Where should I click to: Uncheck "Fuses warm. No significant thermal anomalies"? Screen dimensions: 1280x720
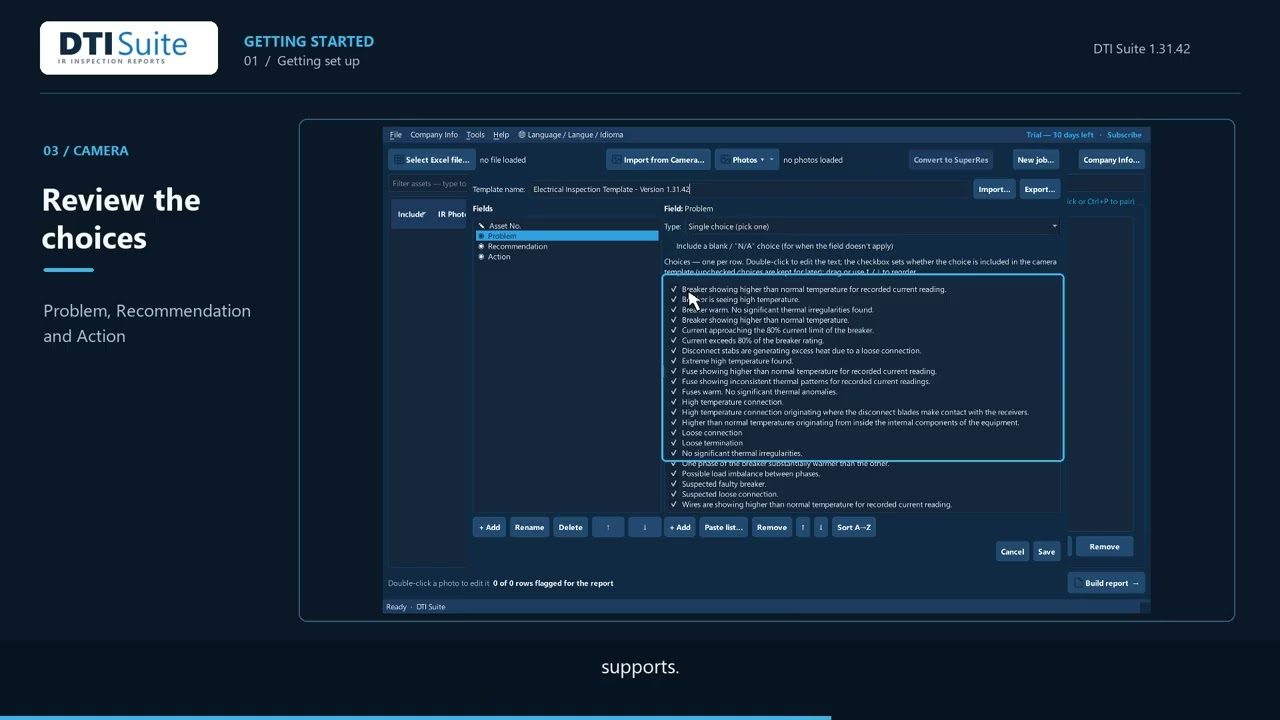[x=674, y=392]
